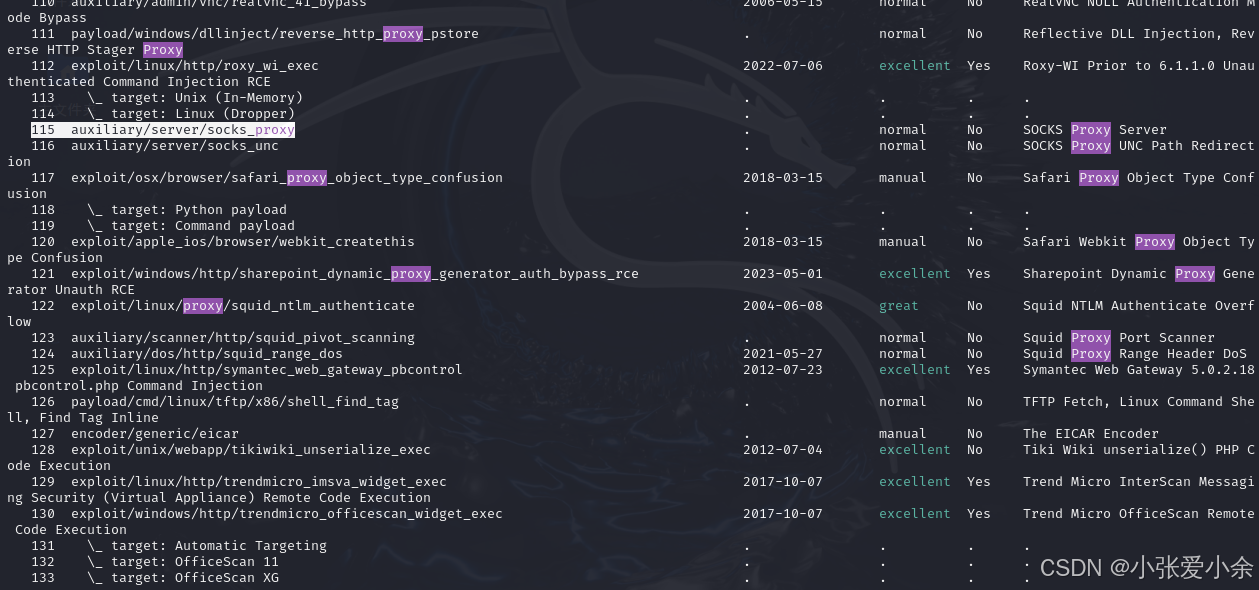Viewport: 1259px width, 590px height.
Task: Click auxiliary/scanner/http/squid_pivot_scanning path
Action: point(243,338)
